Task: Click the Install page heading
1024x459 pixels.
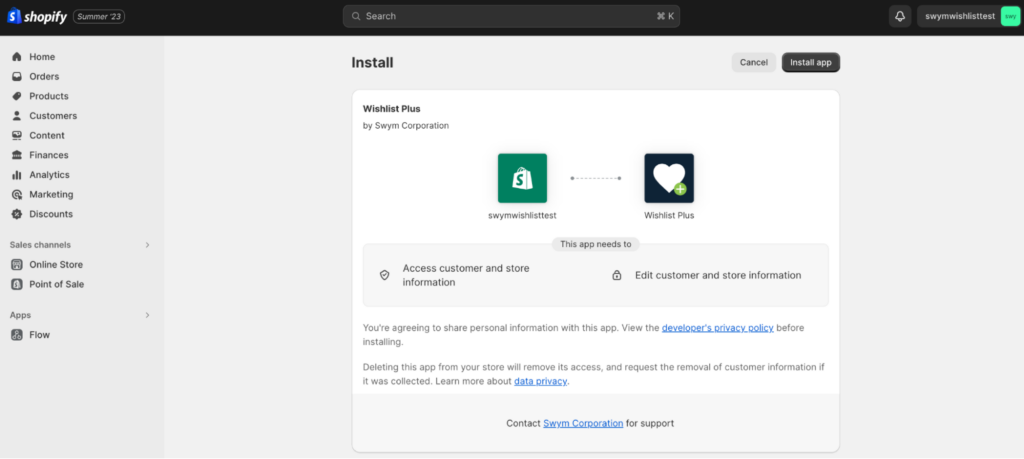Action: click(372, 63)
